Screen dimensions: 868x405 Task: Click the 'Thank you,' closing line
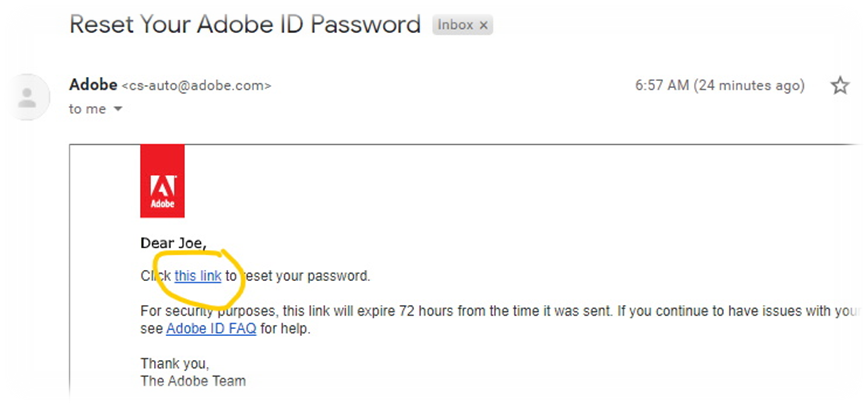175,364
